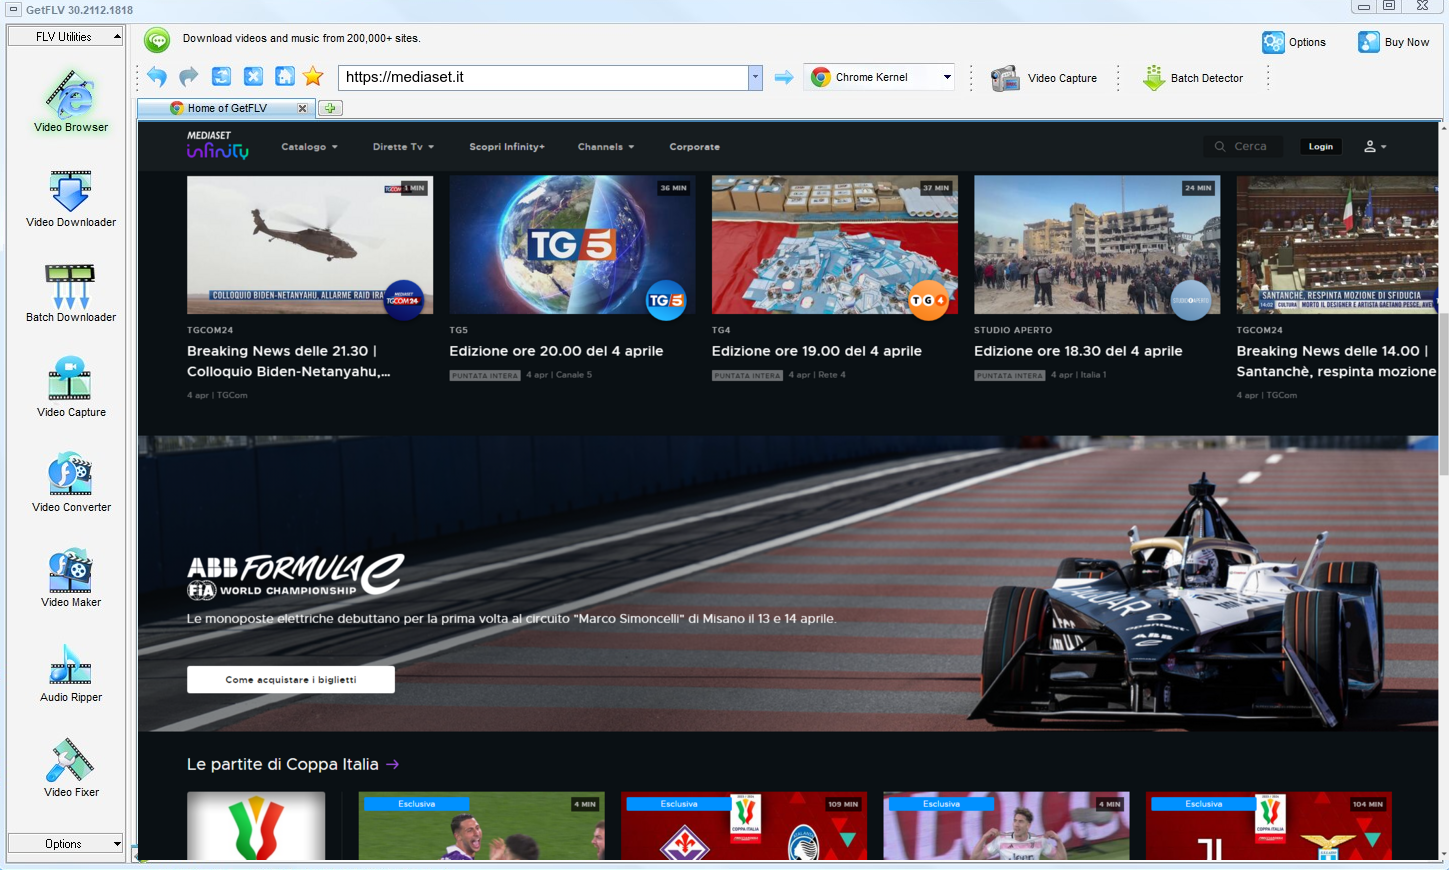Viewport: 1449px width, 870px height.
Task: Open Options in the top right
Action: [x=1294, y=42]
